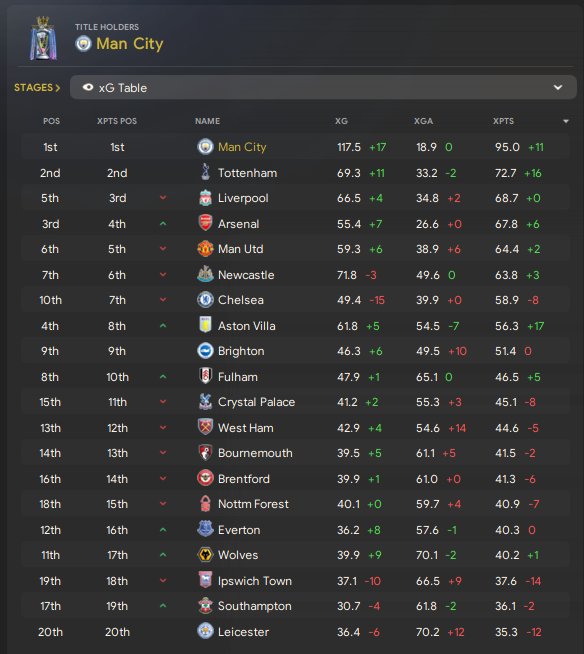Sort the table by XGA column
584x654 pixels.
click(423, 121)
